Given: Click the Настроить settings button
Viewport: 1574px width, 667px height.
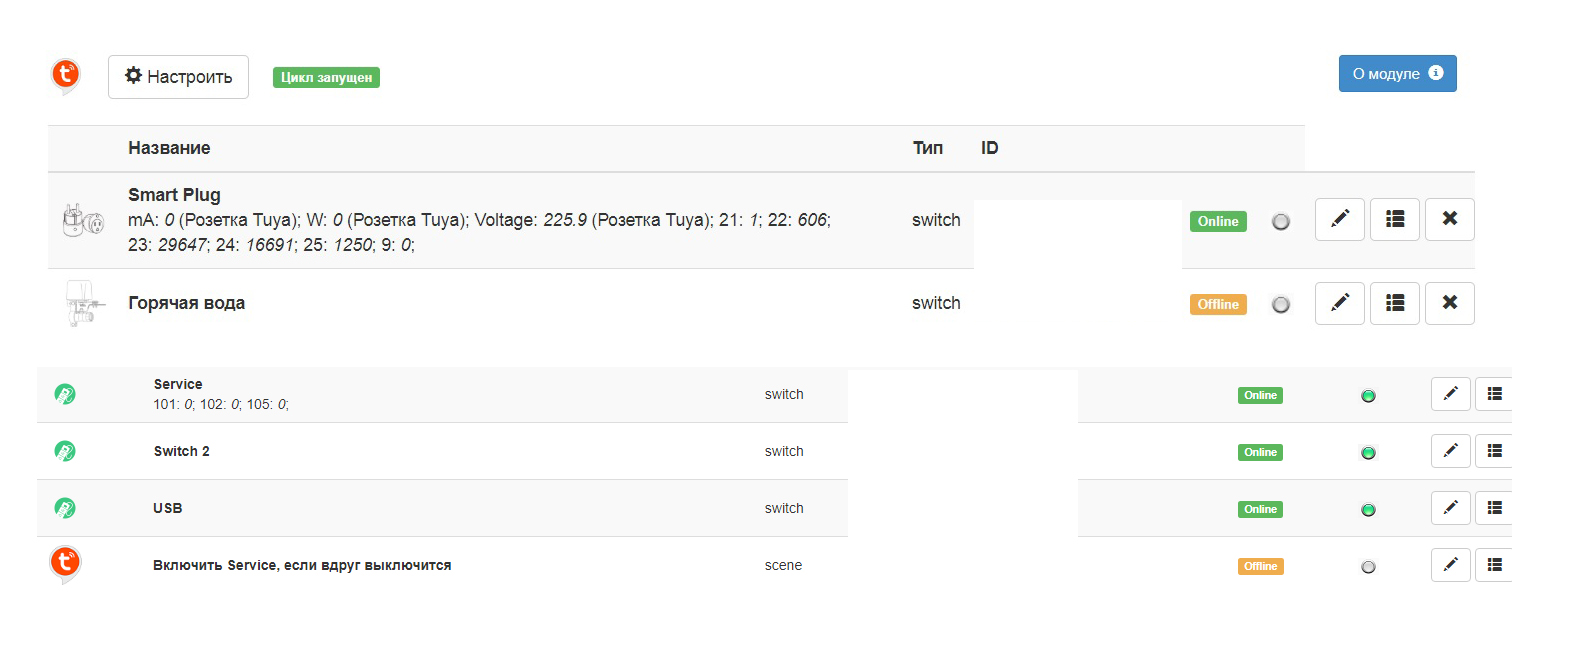Looking at the screenshot, I should pyautogui.click(x=178, y=77).
